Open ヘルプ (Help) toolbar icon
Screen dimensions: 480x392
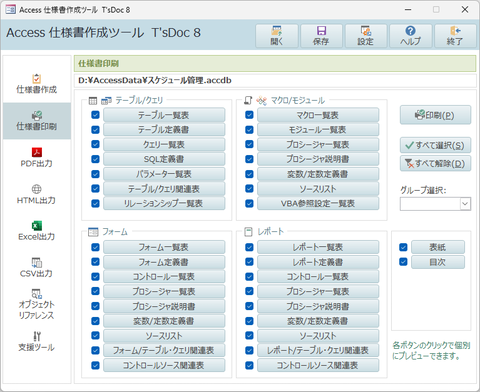point(411,36)
